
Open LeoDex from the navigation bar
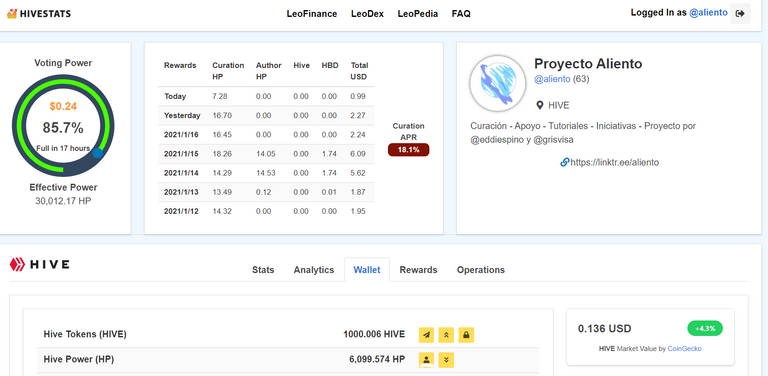tap(367, 14)
